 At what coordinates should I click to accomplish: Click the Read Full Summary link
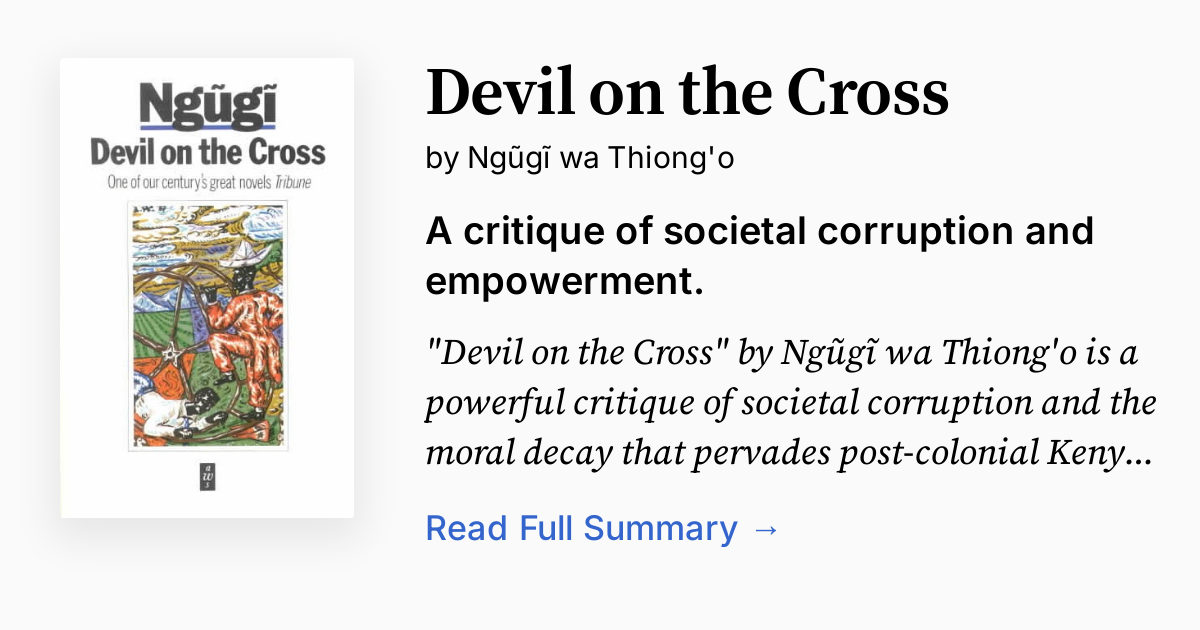point(580,528)
